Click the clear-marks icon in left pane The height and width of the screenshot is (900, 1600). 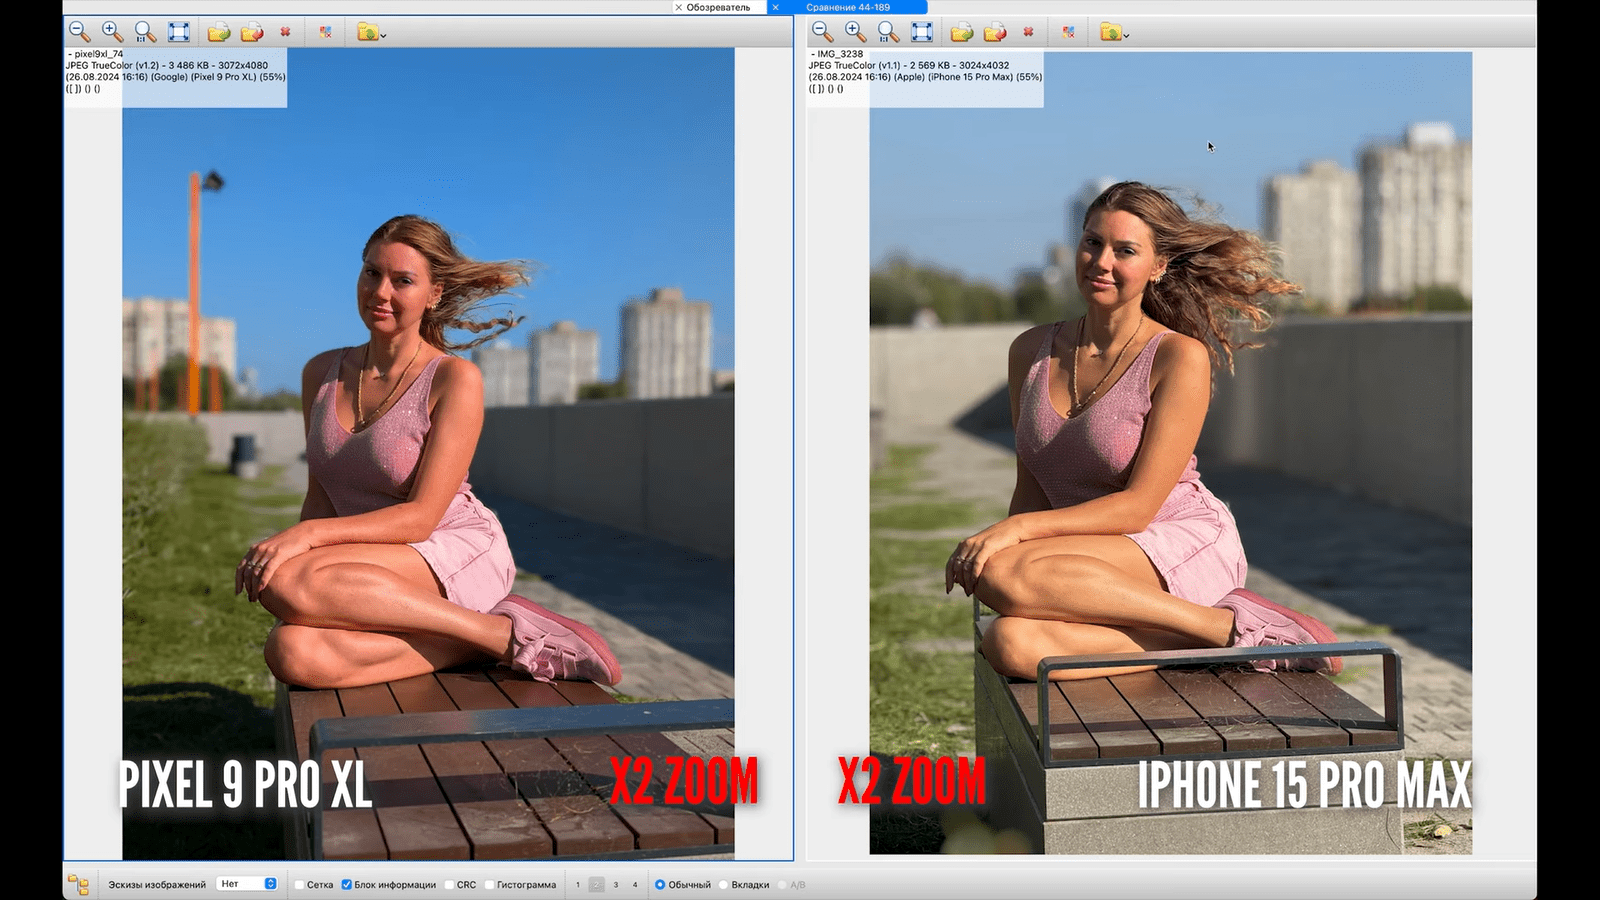coord(325,32)
